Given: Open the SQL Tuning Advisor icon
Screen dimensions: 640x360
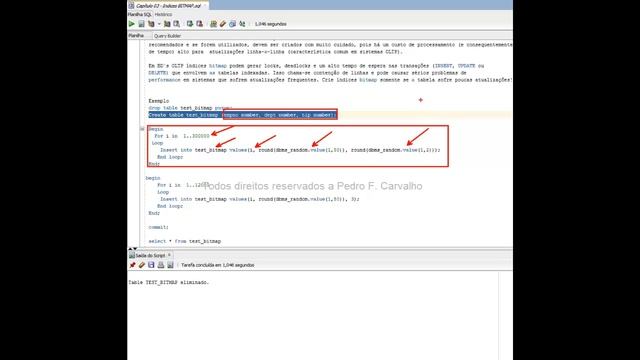Looking at the screenshot, I should pos(176,24).
